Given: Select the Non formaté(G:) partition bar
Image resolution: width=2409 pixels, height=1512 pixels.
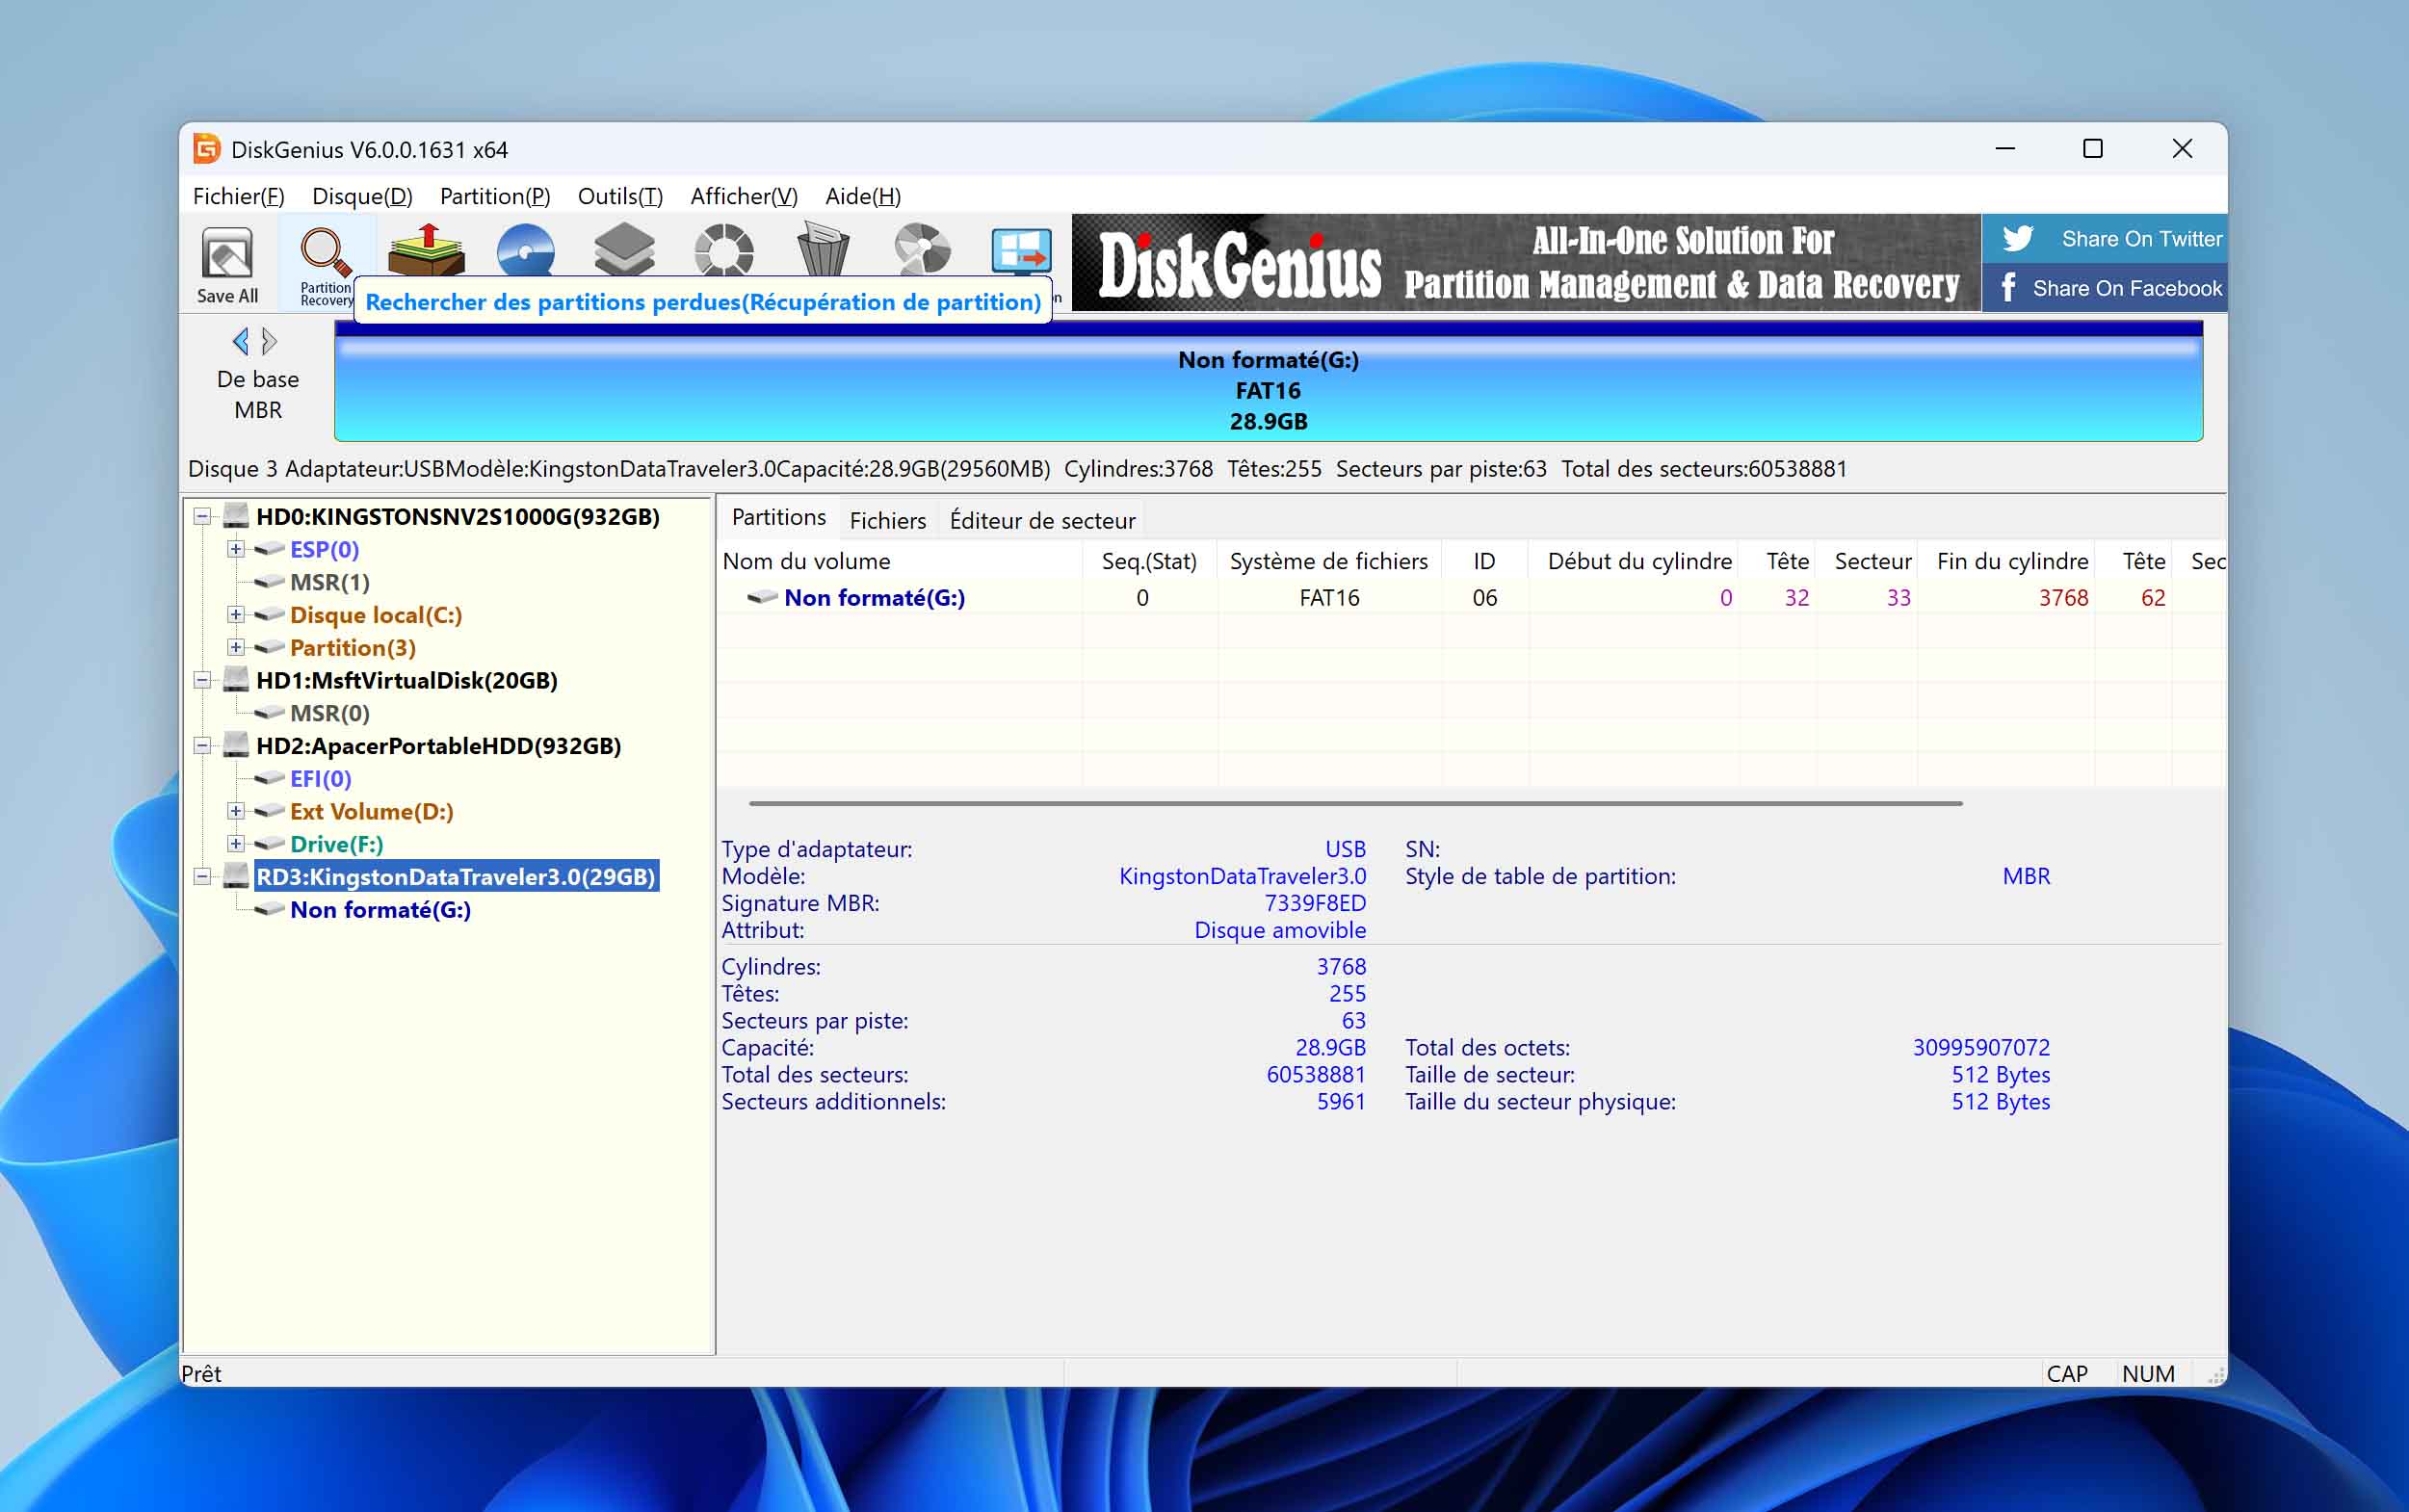Looking at the screenshot, I should pos(1267,390).
